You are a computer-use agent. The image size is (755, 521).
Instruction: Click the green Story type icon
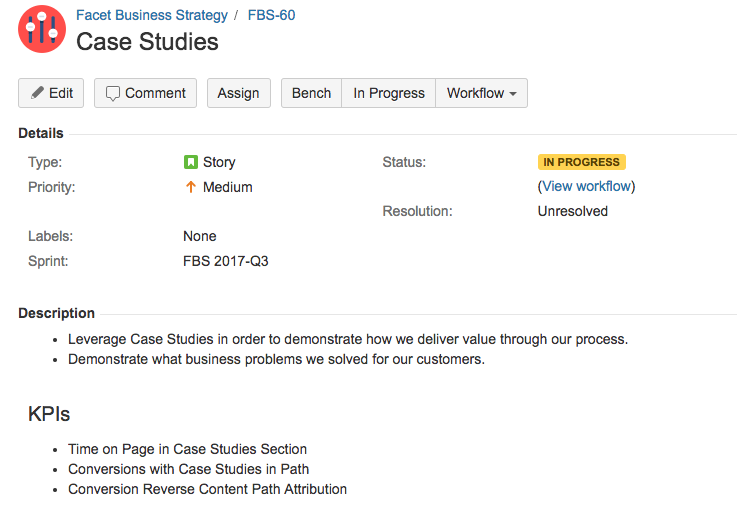point(191,162)
